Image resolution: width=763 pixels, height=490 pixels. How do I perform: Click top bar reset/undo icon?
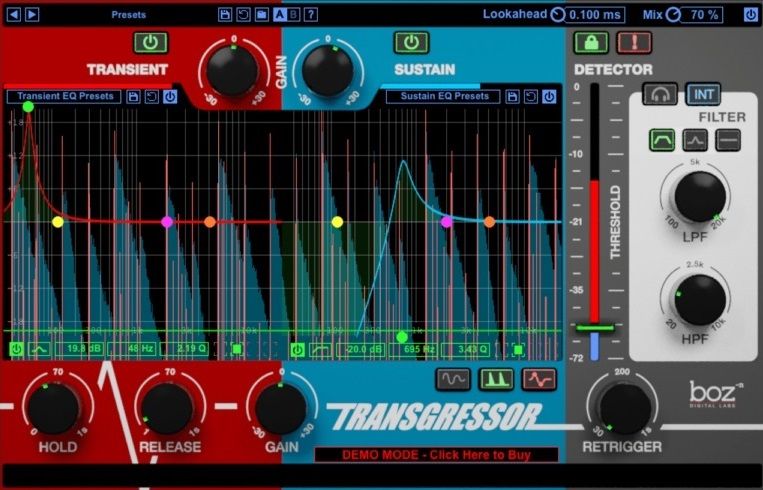click(x=243, y=15)
